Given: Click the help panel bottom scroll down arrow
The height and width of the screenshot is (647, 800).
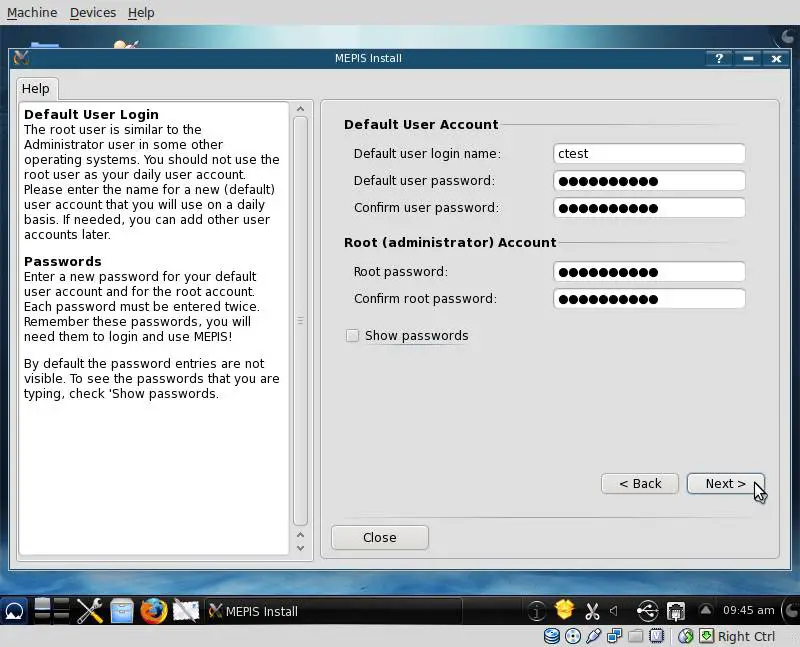Looking at the screenshot, I should [301, 548].
